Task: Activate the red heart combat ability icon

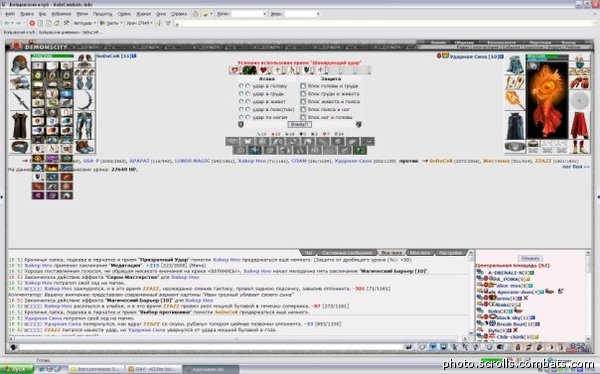Action: 263,70
